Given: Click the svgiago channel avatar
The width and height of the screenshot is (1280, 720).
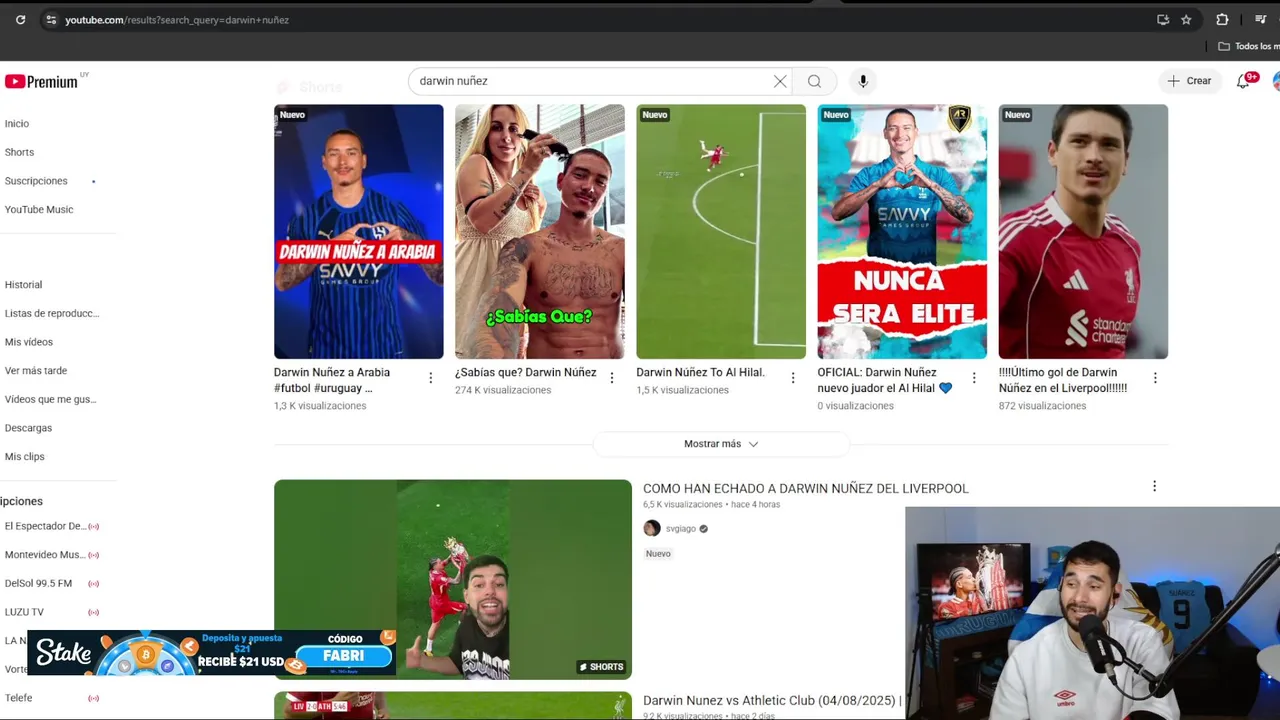Looking at the screenshot, I should 652,528.
